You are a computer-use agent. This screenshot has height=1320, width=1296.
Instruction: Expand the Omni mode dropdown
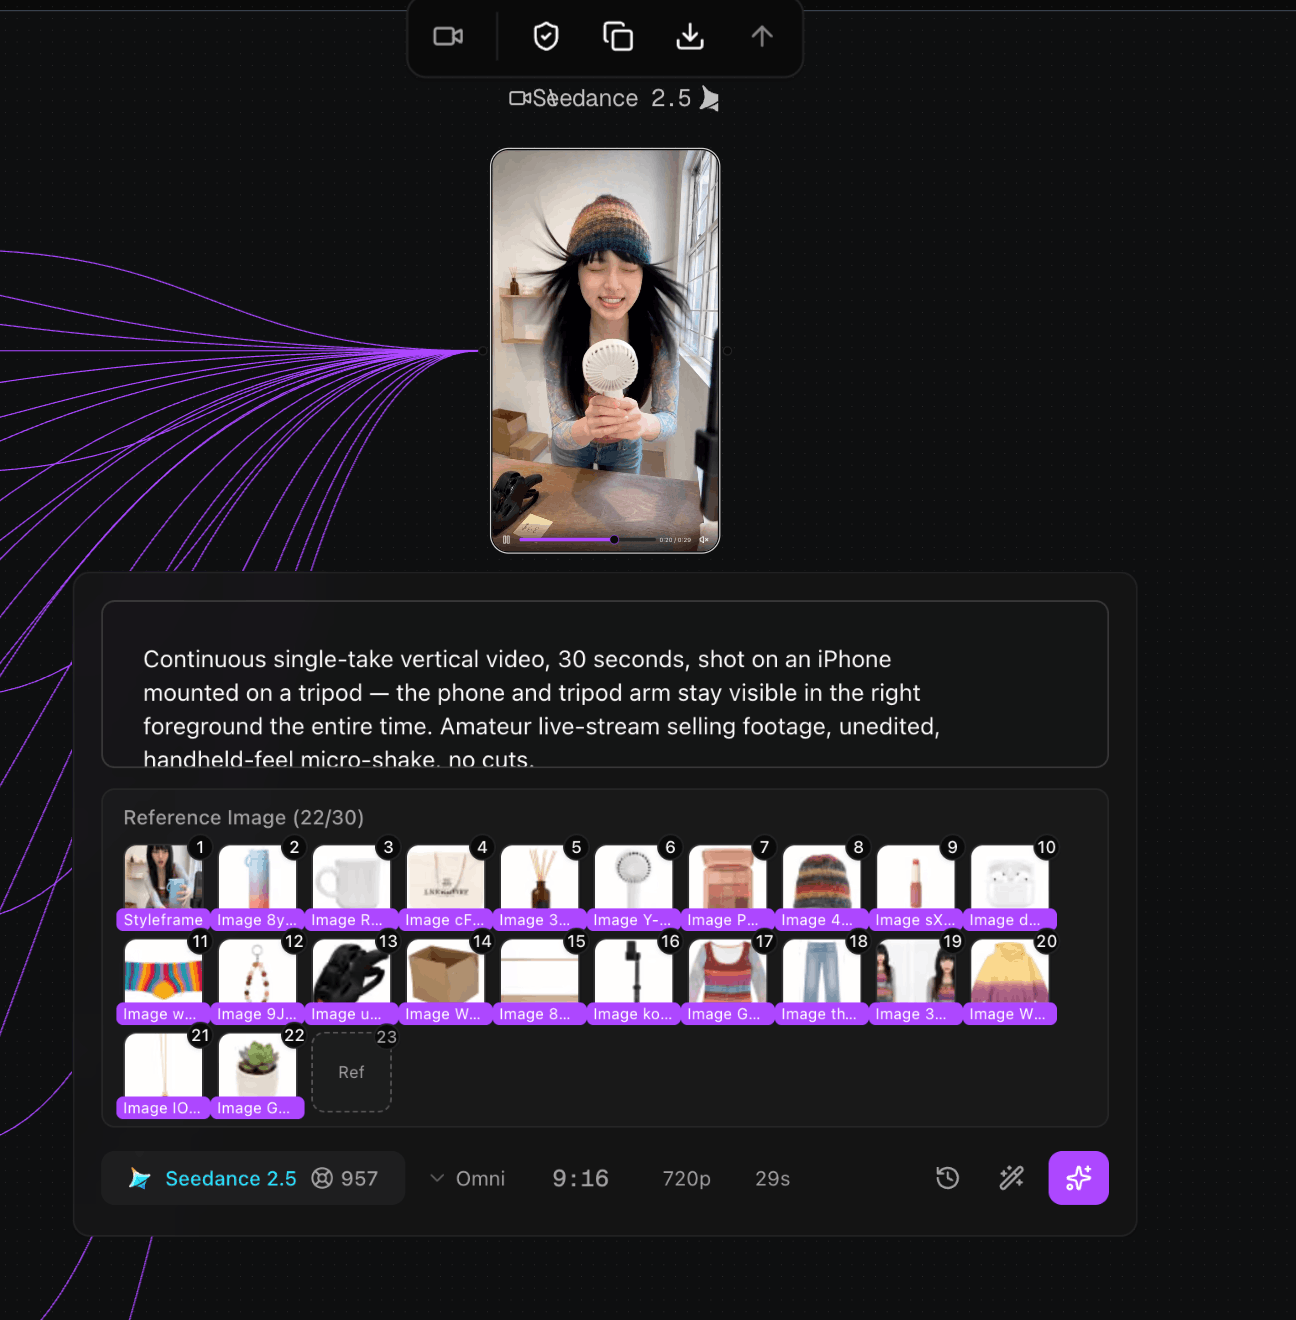tap(468, 1179)
